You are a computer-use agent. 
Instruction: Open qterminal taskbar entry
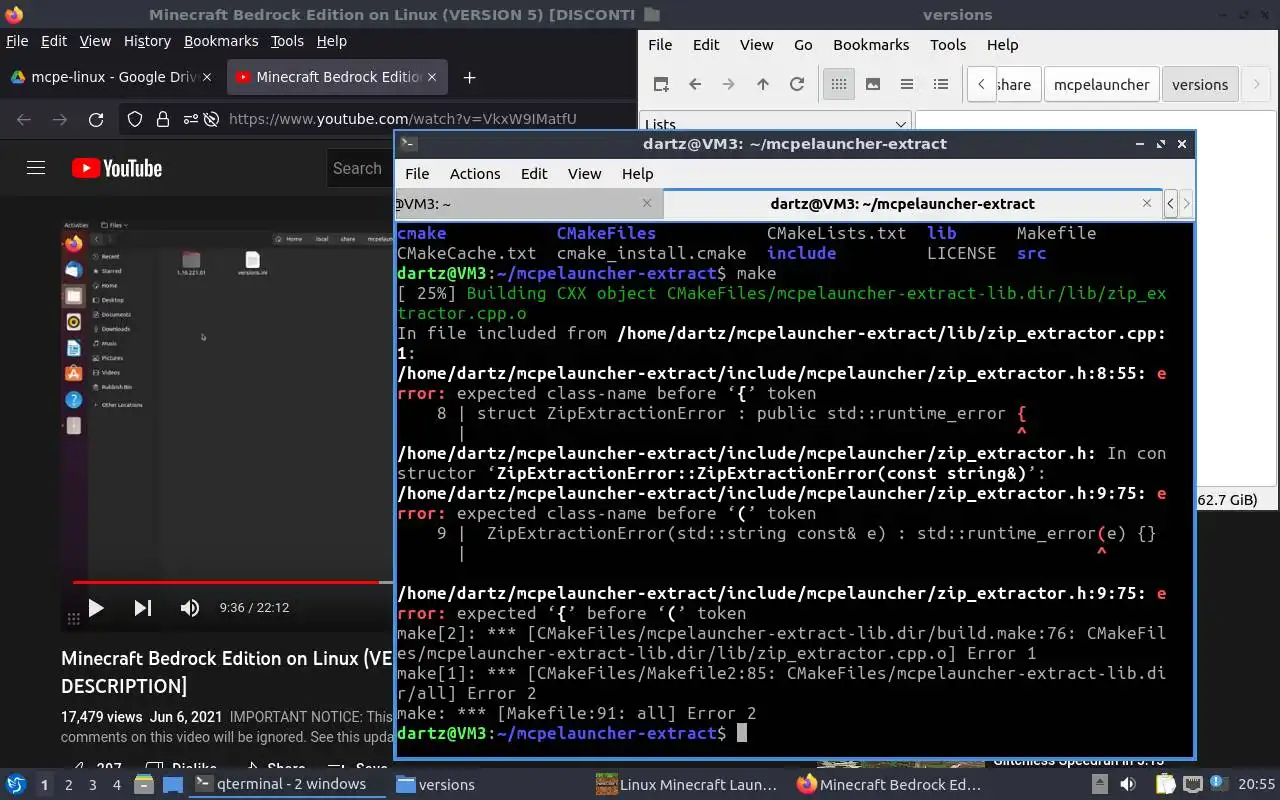pos(287,784)
